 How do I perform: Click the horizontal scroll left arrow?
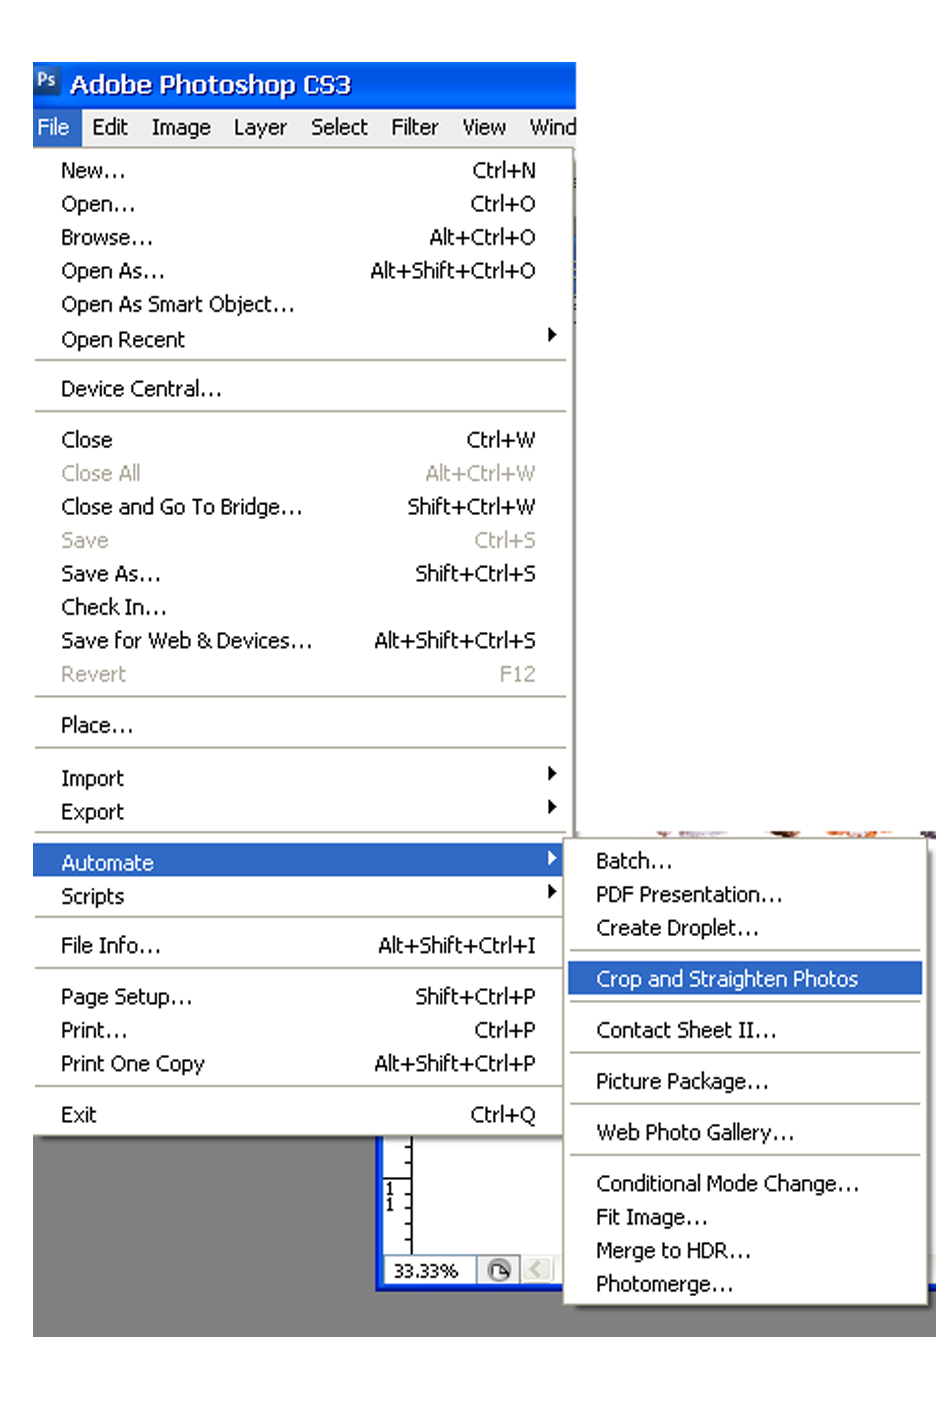(537, 1270)
